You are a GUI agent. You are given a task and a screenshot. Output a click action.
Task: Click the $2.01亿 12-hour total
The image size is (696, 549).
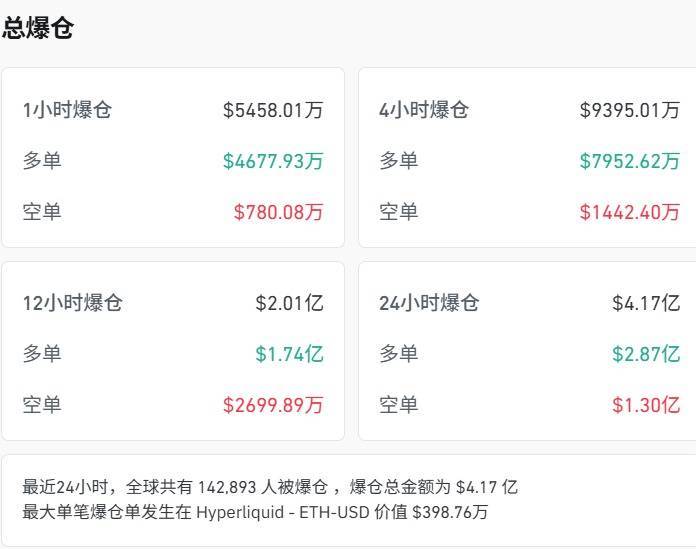coord(289,303)
